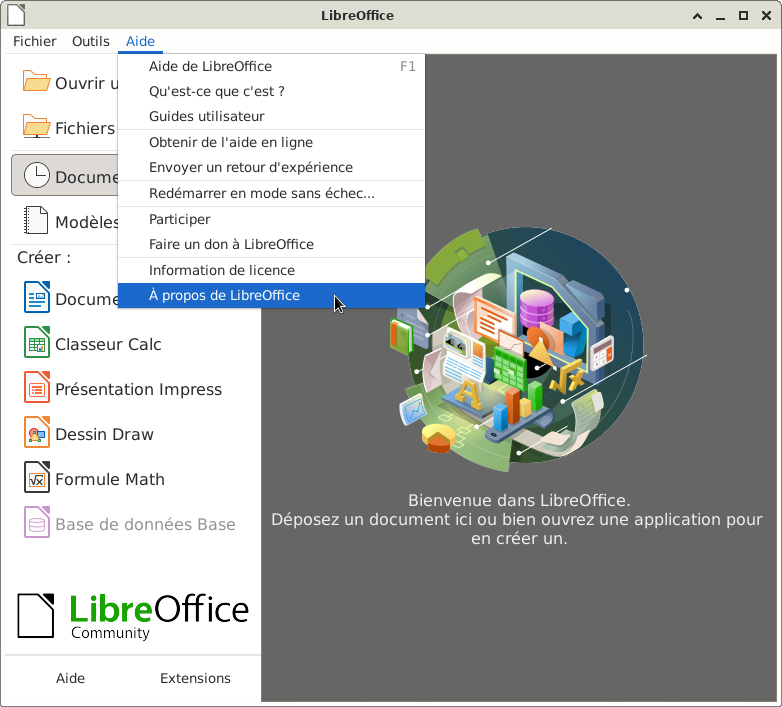
Task: Create a Classeur Calc spreadsheet
Action: (x=108, y=345)
